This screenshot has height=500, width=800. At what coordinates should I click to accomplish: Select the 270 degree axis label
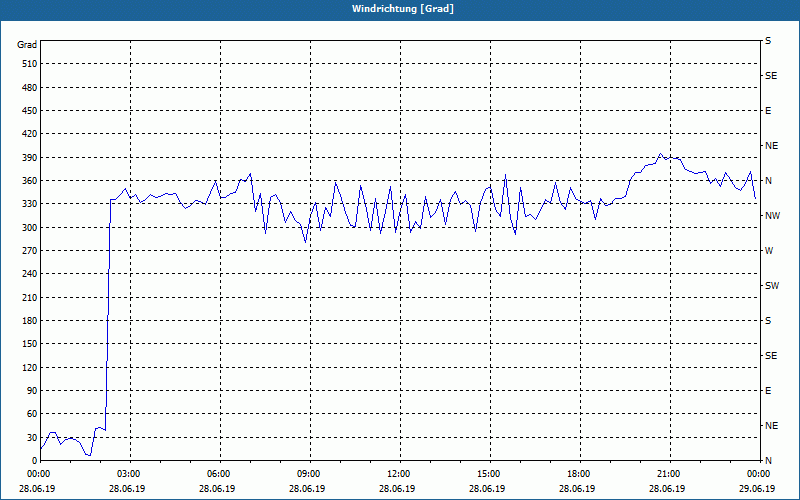tap(30, 251)
